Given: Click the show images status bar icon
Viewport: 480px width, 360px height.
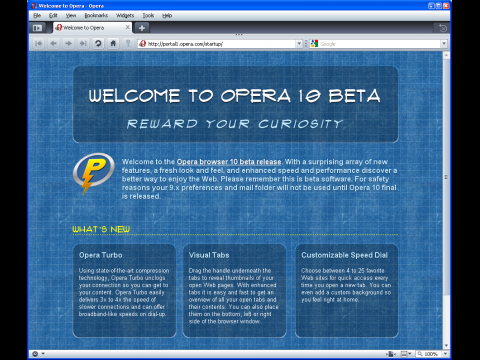Looking at the screenshot, I should 404,354.
